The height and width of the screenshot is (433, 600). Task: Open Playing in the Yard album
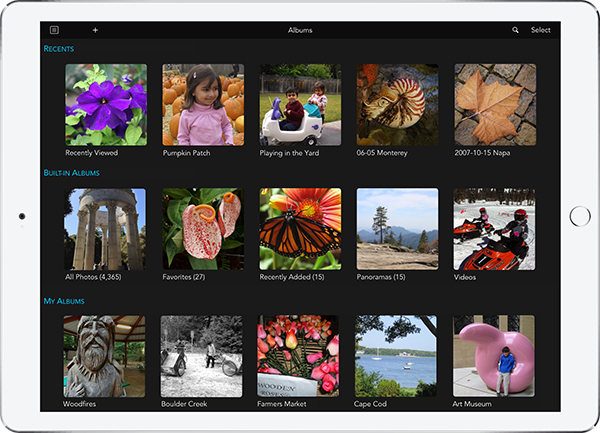[300, 105]
